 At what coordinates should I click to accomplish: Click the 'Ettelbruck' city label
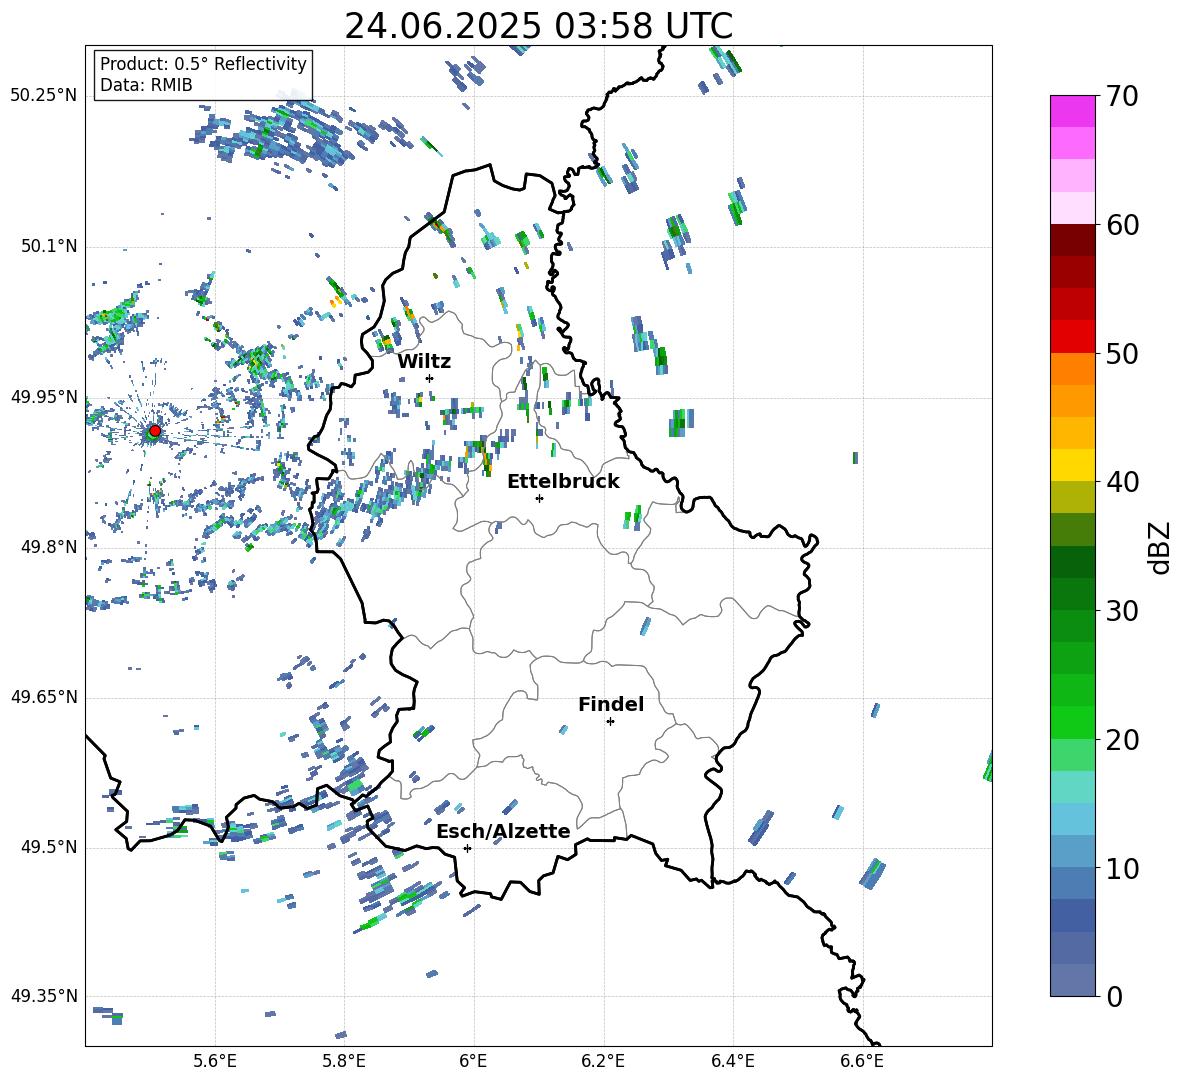point(563,481)
